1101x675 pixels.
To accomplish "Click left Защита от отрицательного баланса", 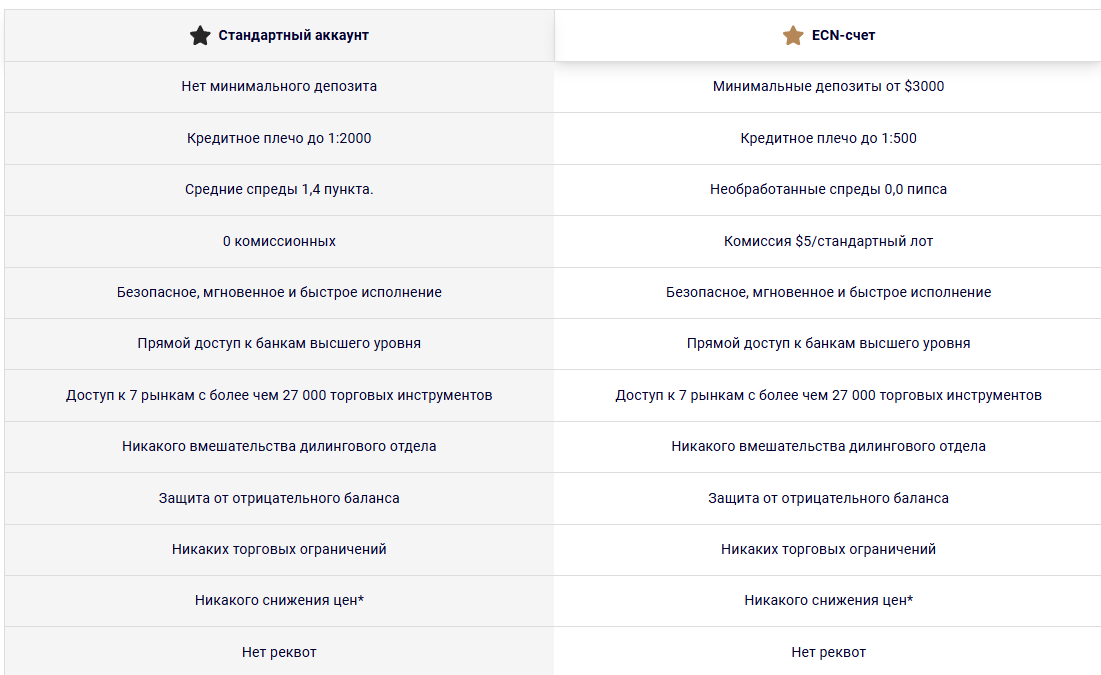I will [279, 498].
